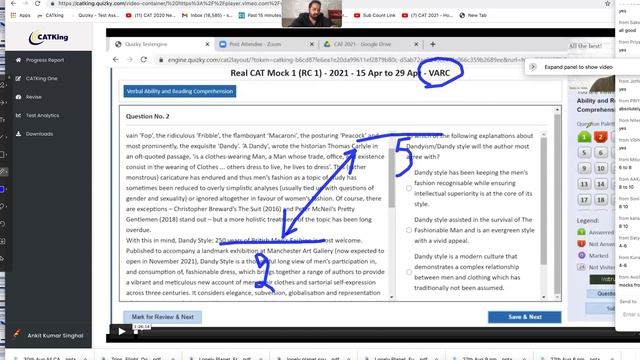640x360 pixels.
Task: Click the engine.quizky.com address bar
Action: tap(343, 60)
